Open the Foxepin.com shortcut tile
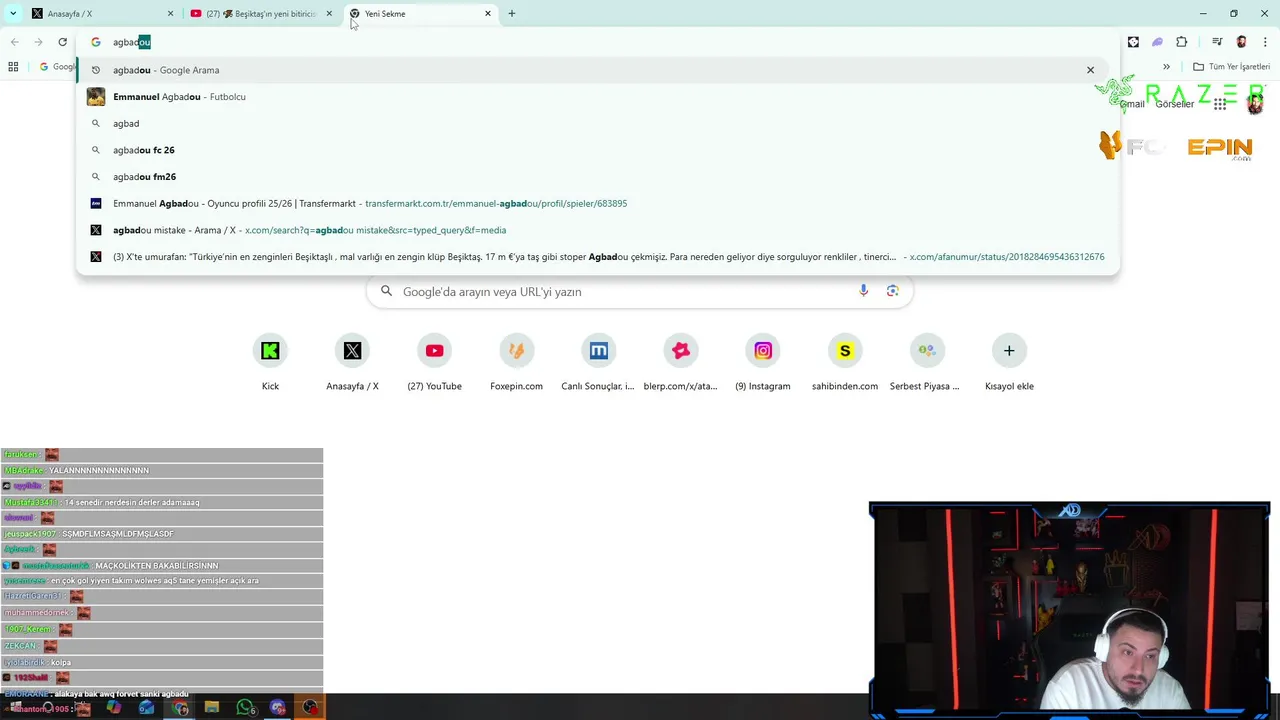1280x720 pixels. [516, 363]
